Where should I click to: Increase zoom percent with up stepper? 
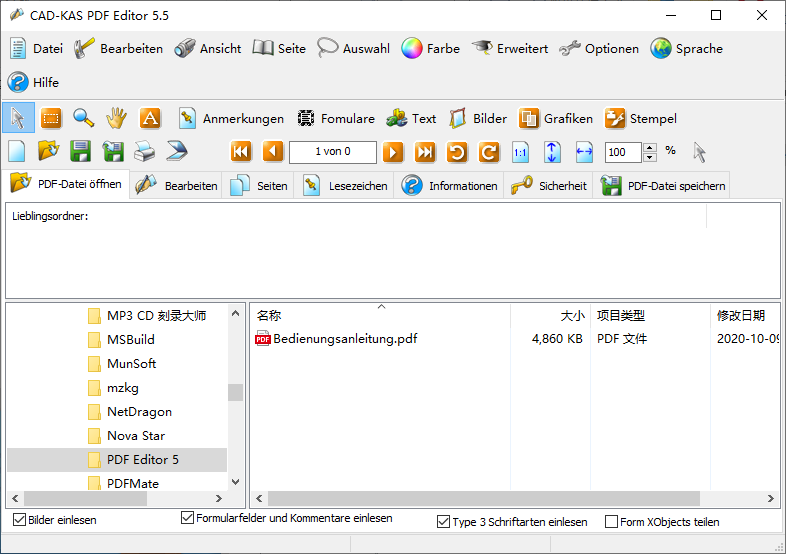[x=650, y=147]
